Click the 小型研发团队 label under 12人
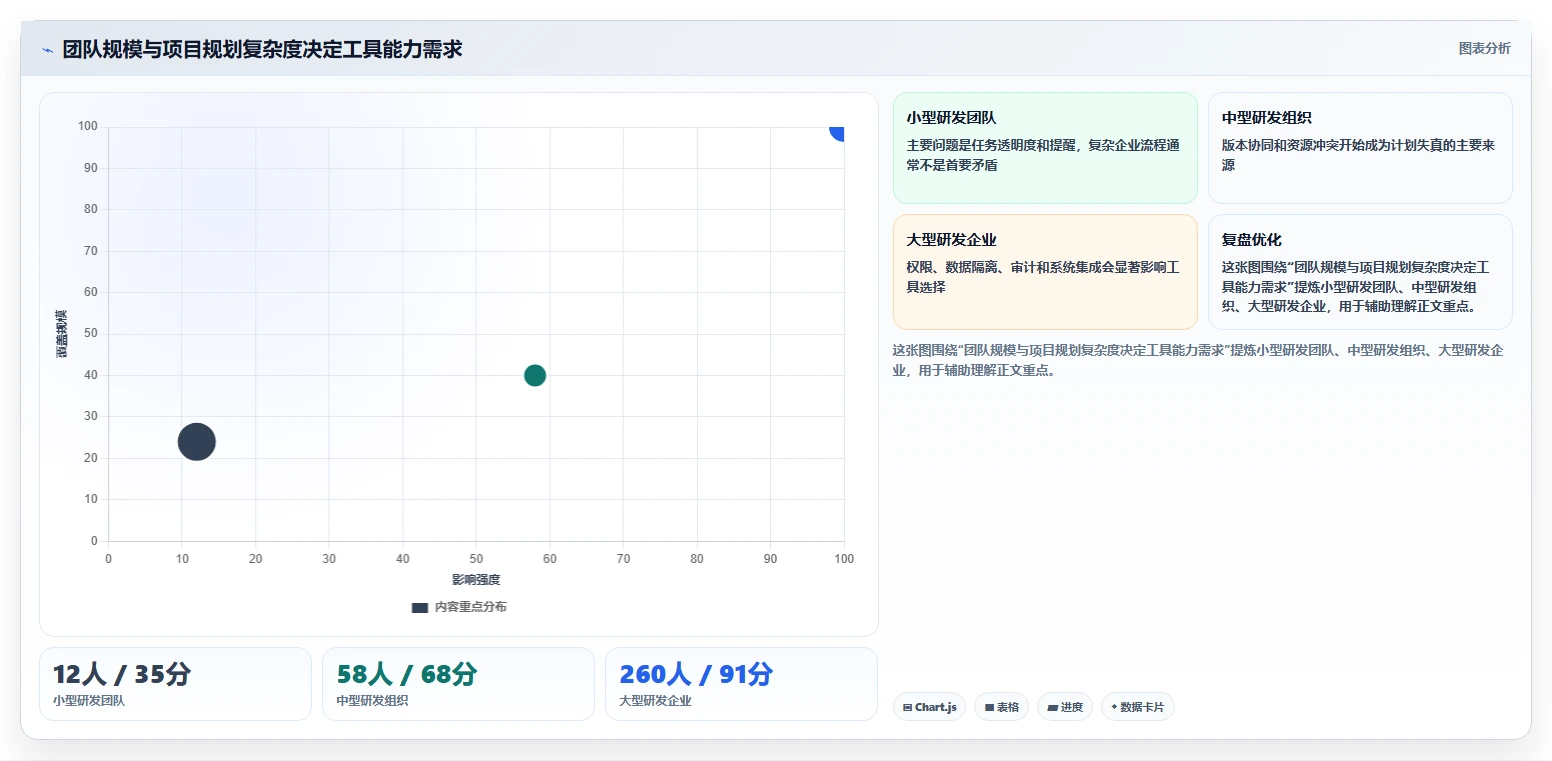Viewport: 1552px width, 761px height. (x=89, y=701)
